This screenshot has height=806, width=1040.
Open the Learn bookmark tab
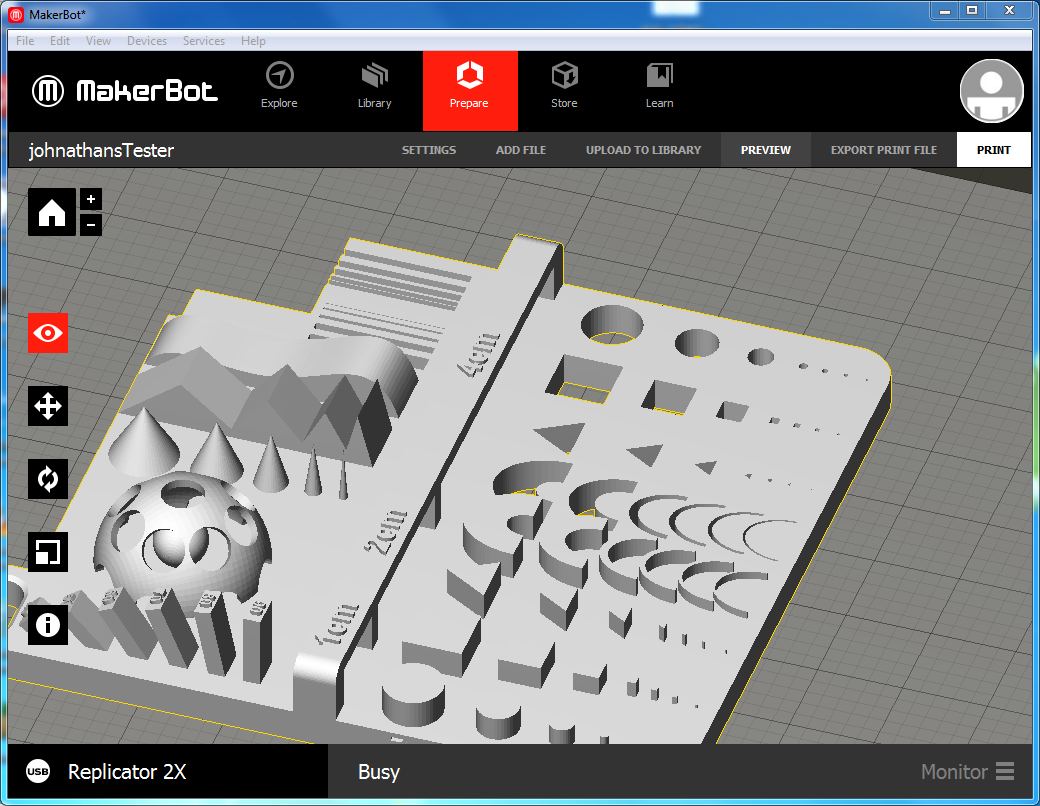click(x=660, y=86)
